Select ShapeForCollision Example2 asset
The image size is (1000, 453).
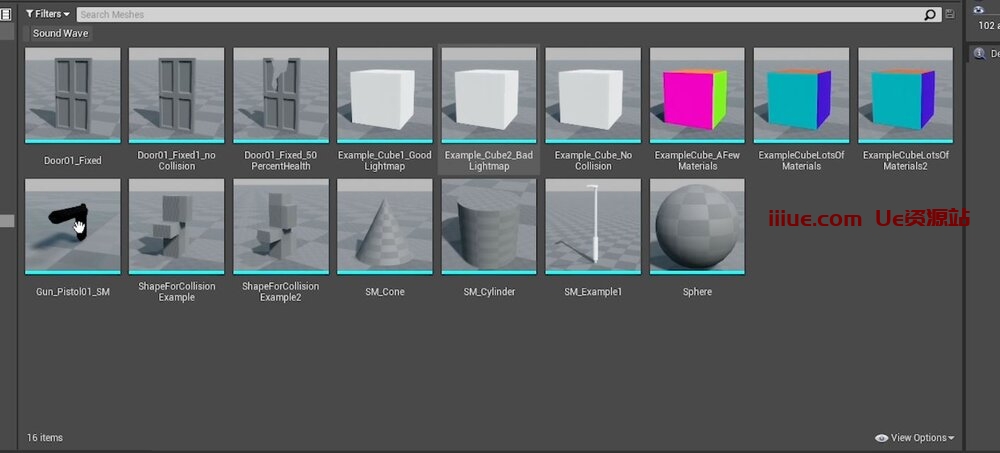[x=281, y=226]
